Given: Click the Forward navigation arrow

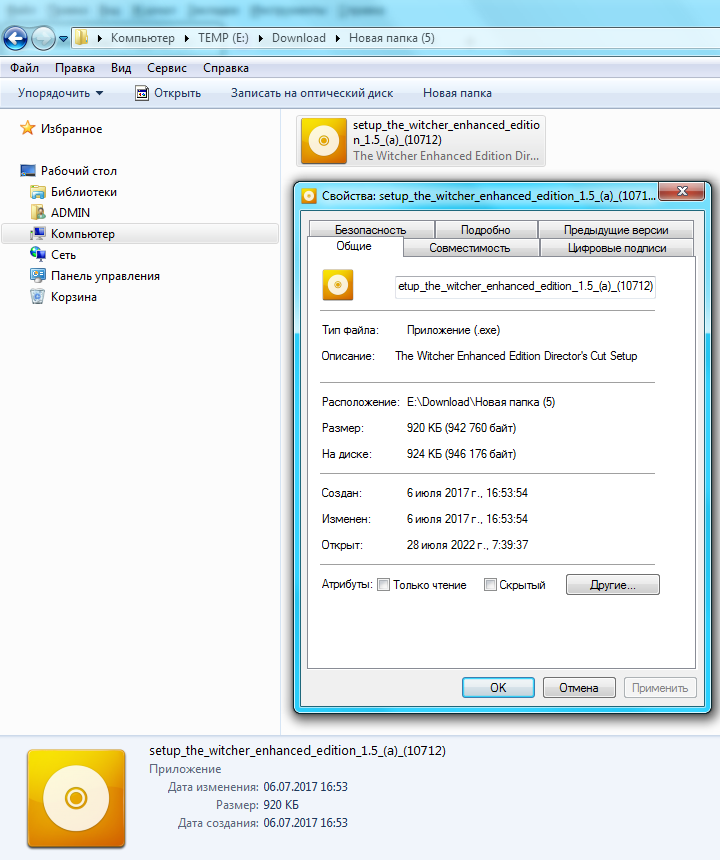Looking at the screenshot, I should pos(43,38).
